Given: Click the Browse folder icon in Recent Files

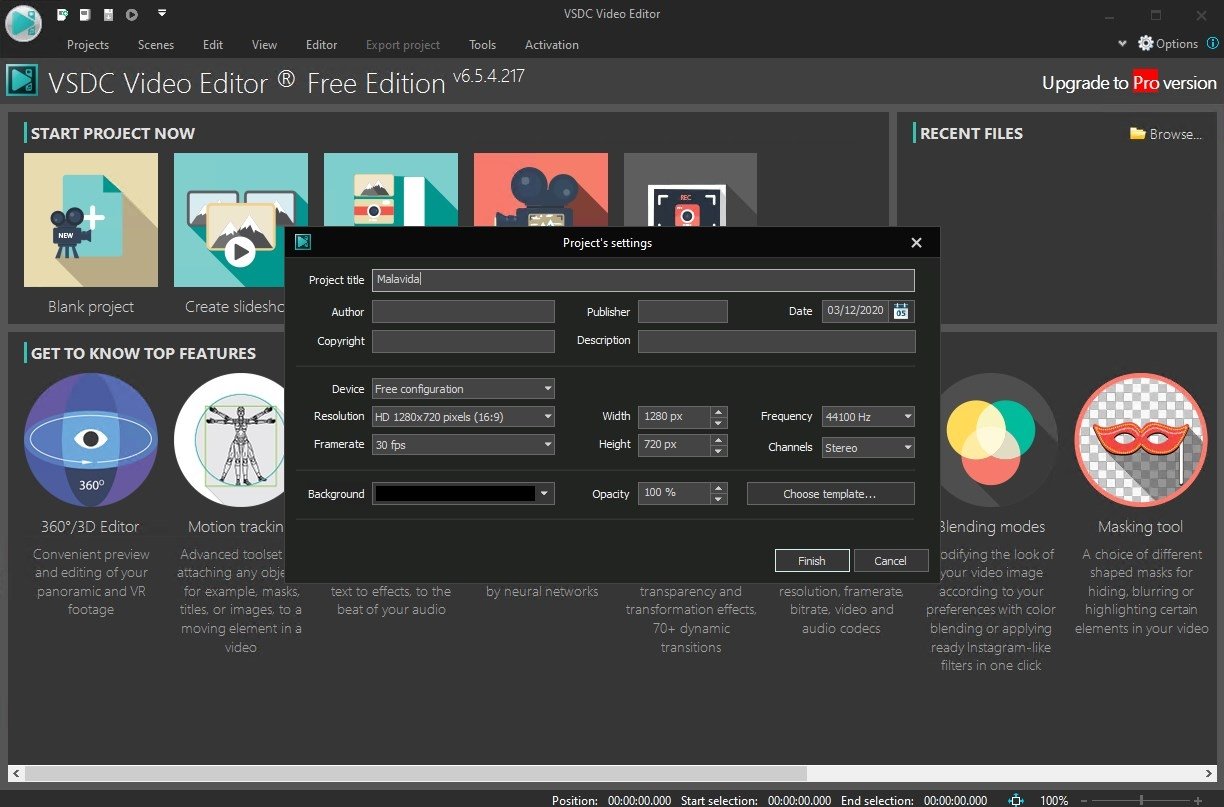Looking at the screenshot, I should point(1137,133).
